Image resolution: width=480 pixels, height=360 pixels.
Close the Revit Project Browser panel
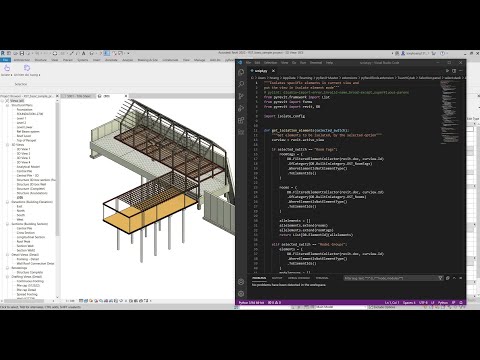click(x=57, y=96)
